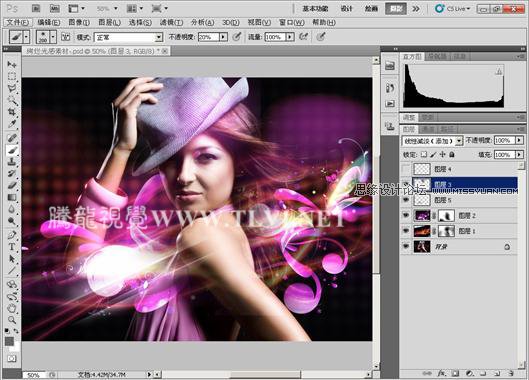Open the opacity 20% slider arrow
The height and width of the screenshot is (380, 529).
[x=223, y=37]
